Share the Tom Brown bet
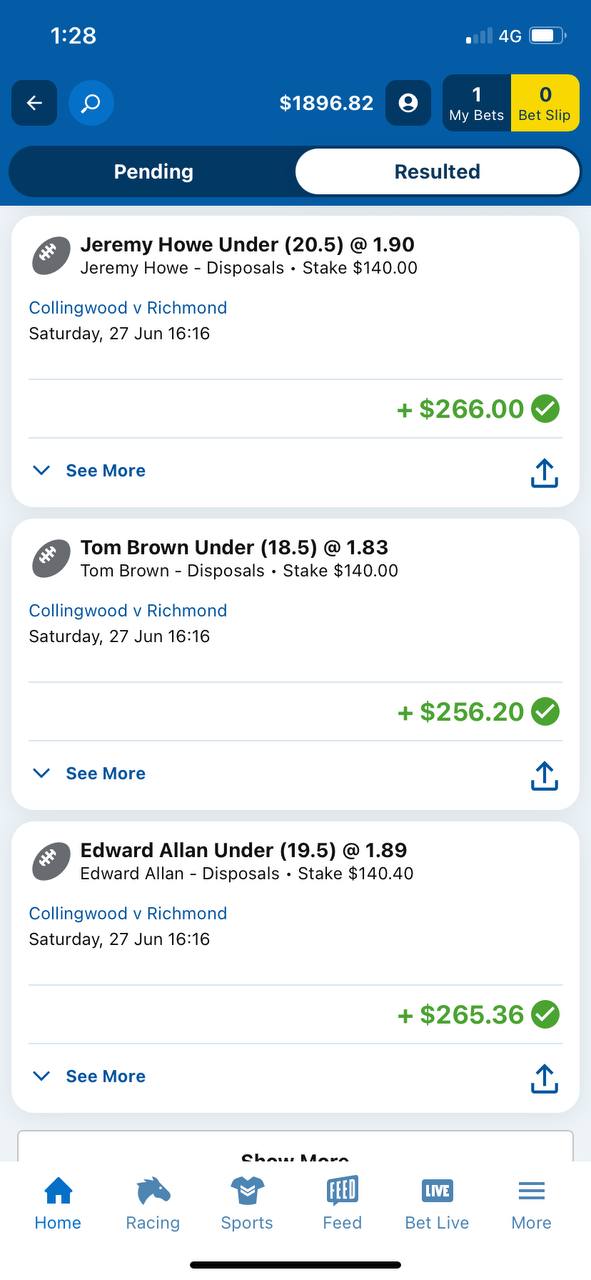Screen dimensions: 591x1280 tap(544, 776)
